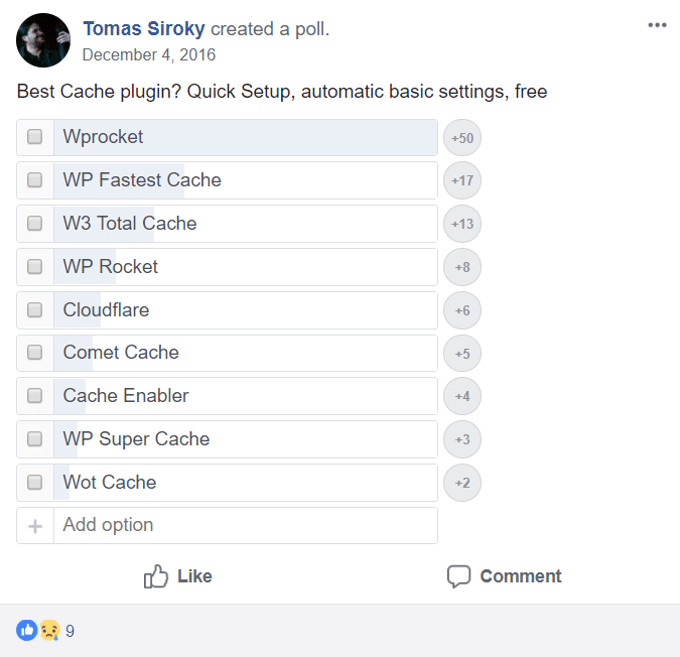Check the Wprocket poll option

[35, 137]
